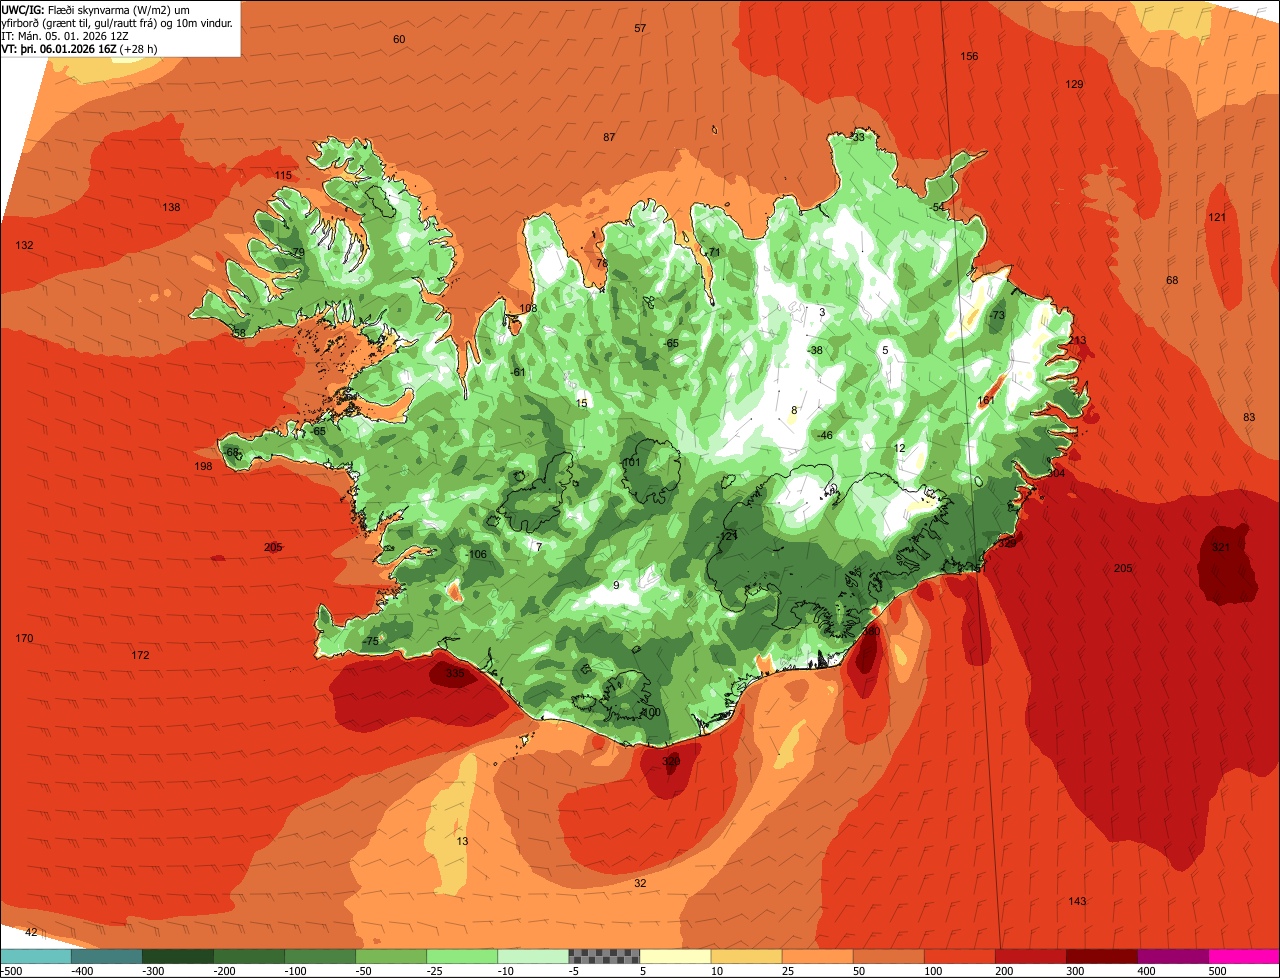This screenshot has height=978, width=1280.
Task: Click the map value '198' off the west coast
Action: 204,467
